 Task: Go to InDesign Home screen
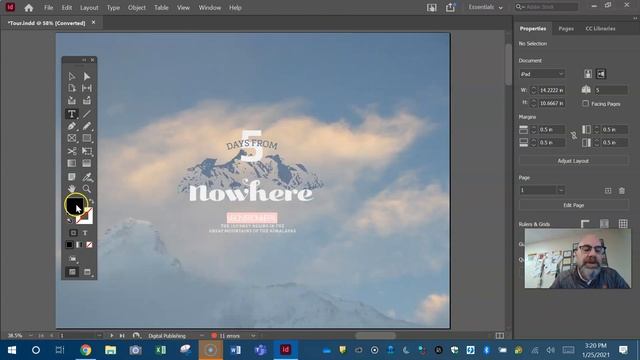[x=29, y=7]
